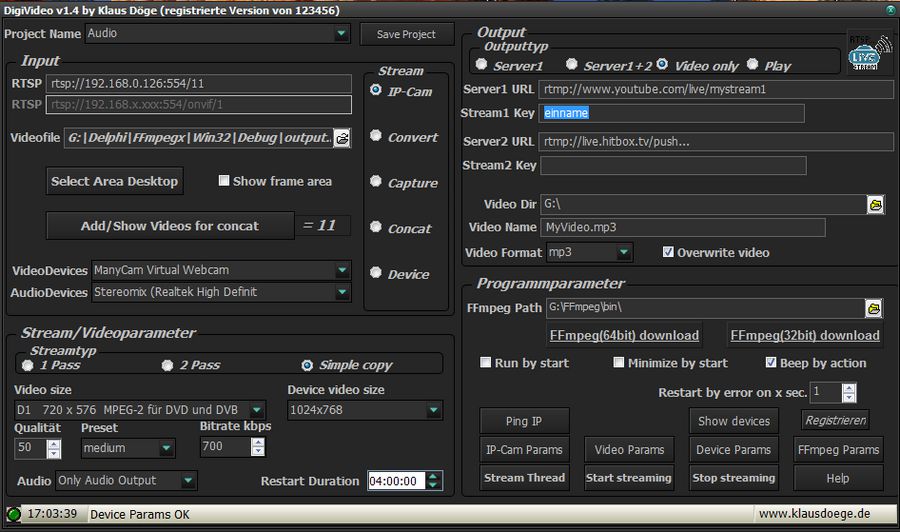This screenshot has height=532, width=900.
Task: Open the Video Format dropdown
Action: click(624, 253)
